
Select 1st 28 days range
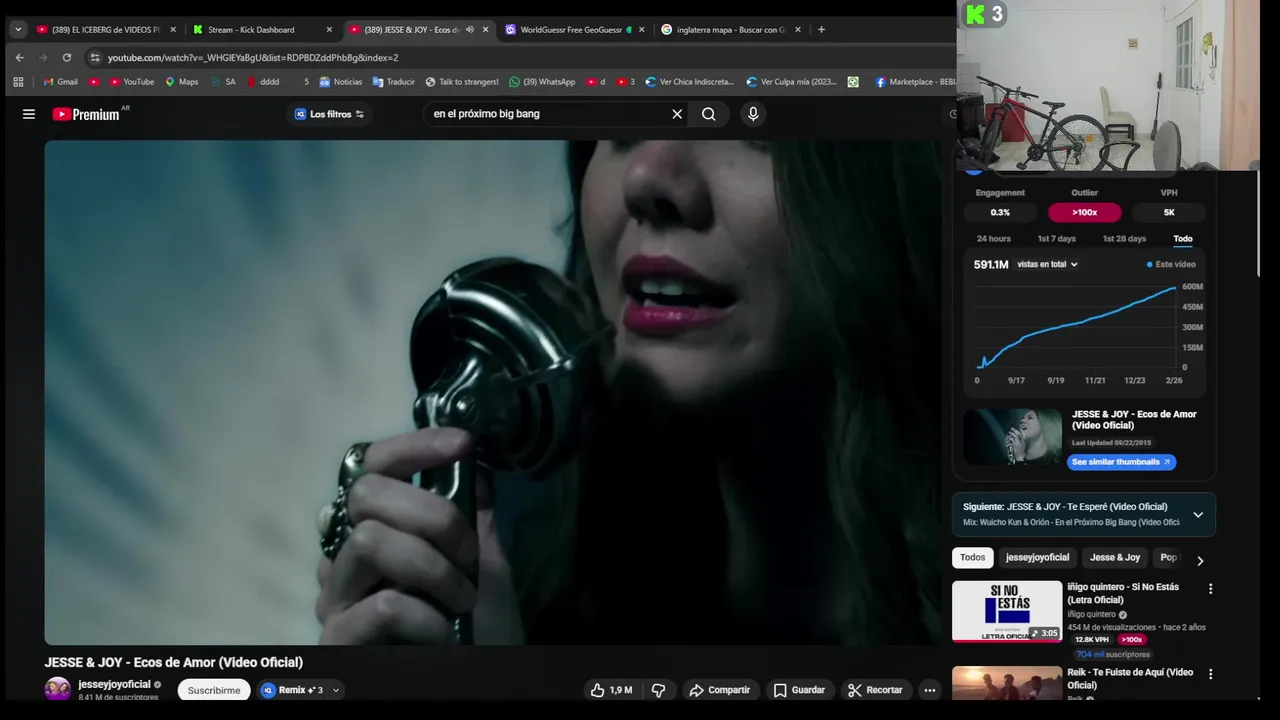point(1124,239)
